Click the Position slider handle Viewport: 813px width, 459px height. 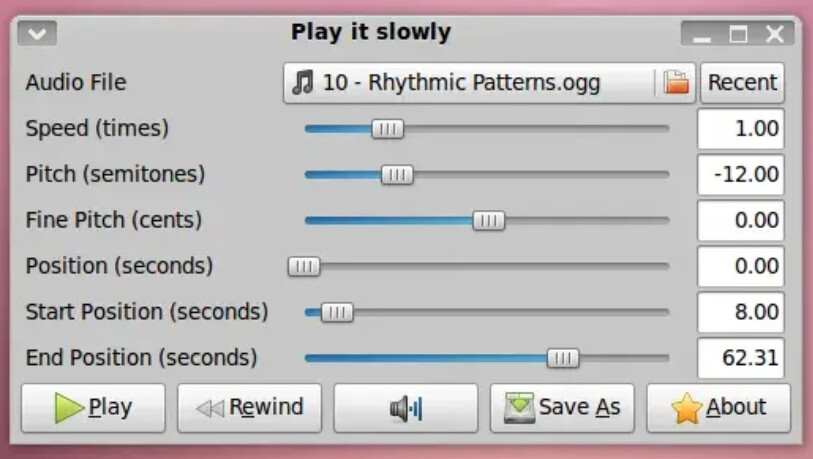tap(303, 266)
